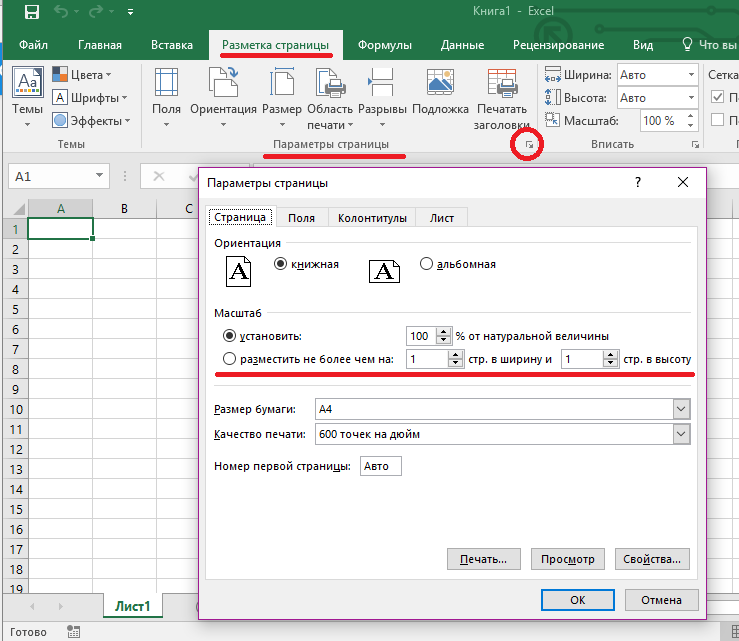Click the macro recording icon in status bar
Viewport: 739px width, 641px height.
(x=74, y=632)
